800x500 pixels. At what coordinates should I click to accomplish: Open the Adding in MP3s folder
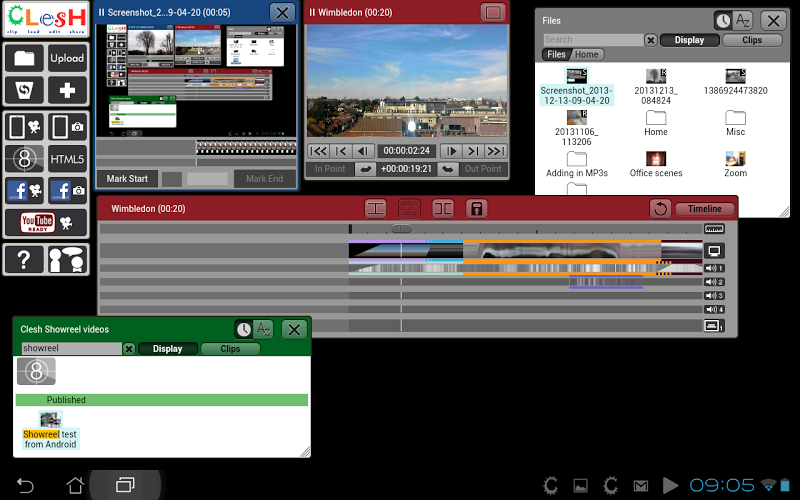pos(577,164)
